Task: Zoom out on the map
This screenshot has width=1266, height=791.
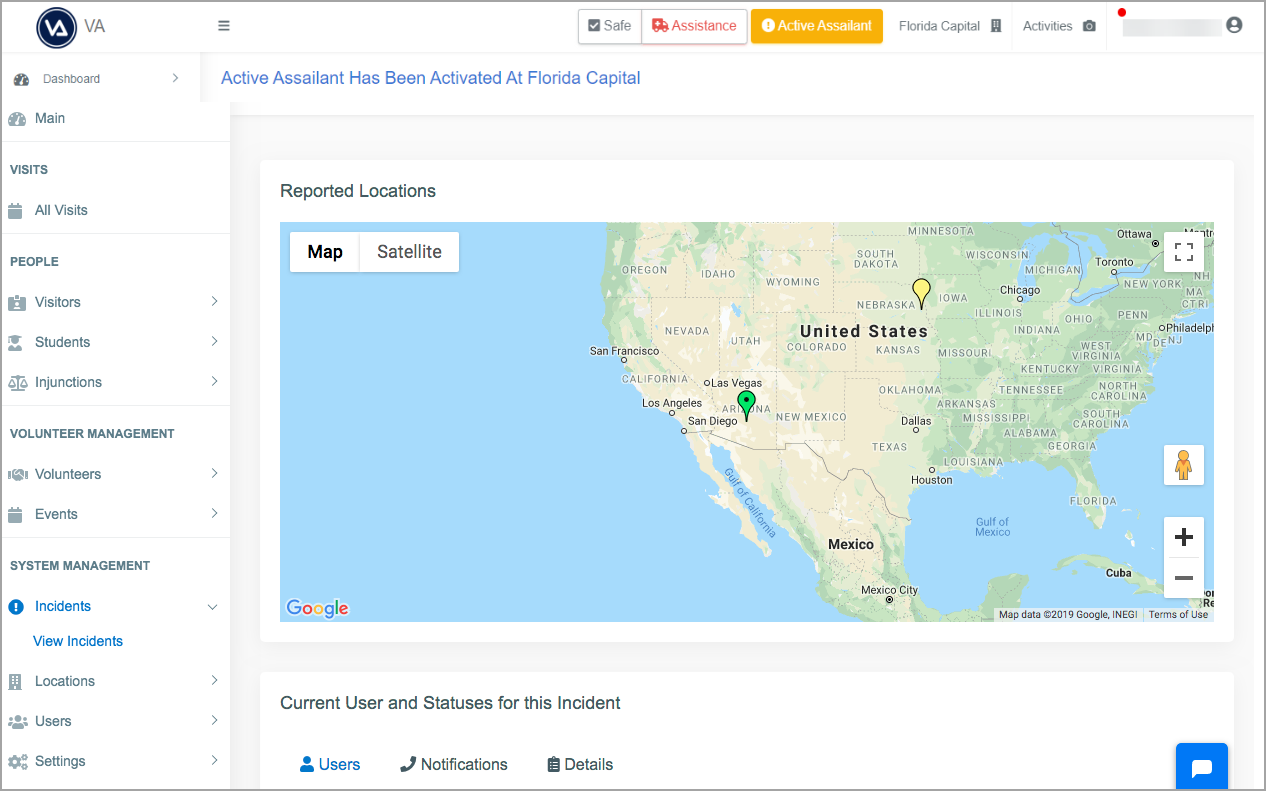Action: tap(1184, 578)
